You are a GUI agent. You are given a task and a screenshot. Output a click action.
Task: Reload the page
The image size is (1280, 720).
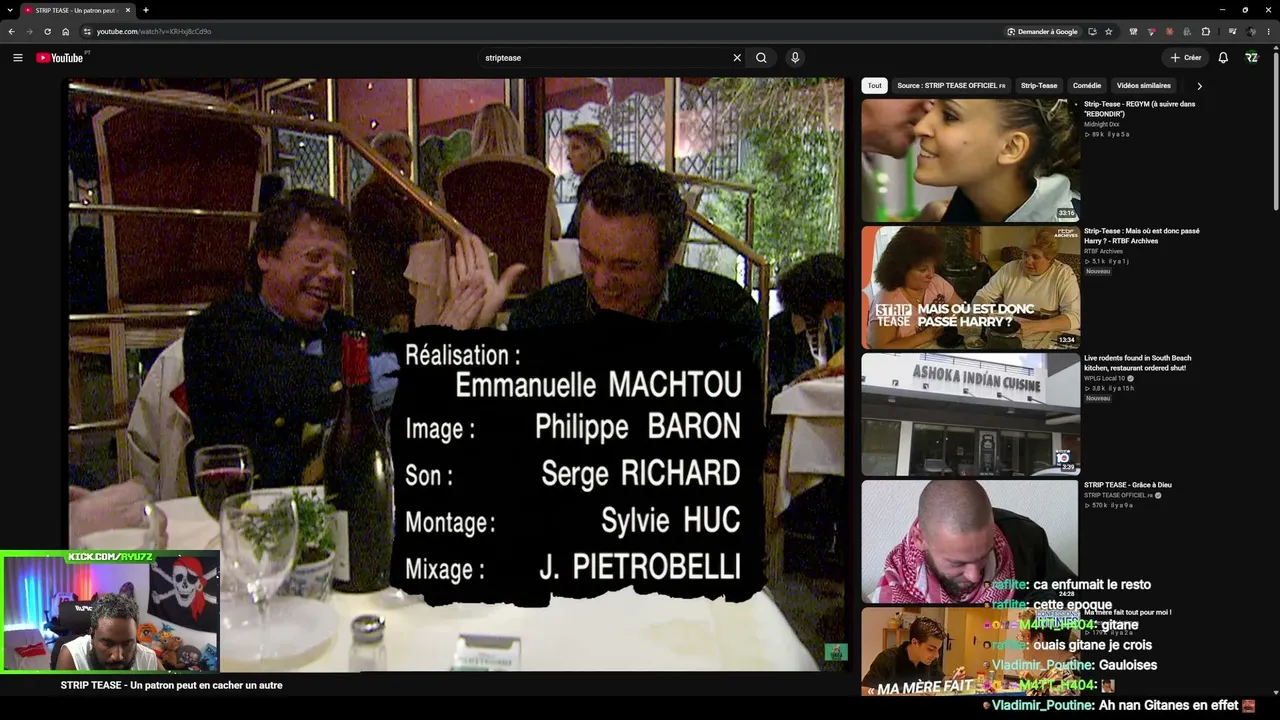[47, 31]
